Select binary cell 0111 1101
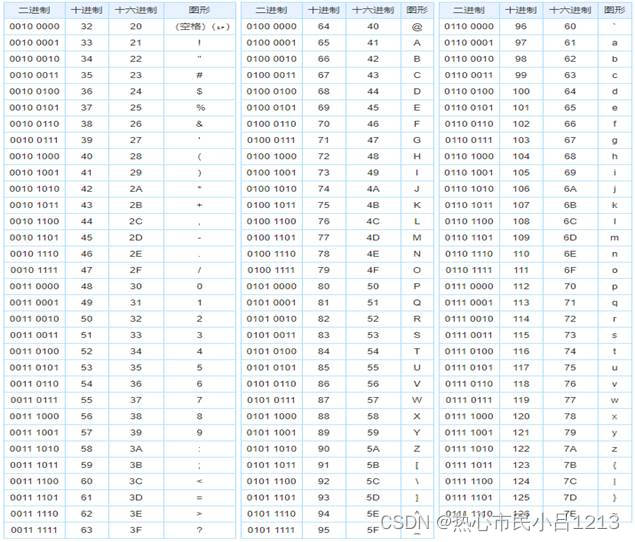 click(x=469, y=497)
